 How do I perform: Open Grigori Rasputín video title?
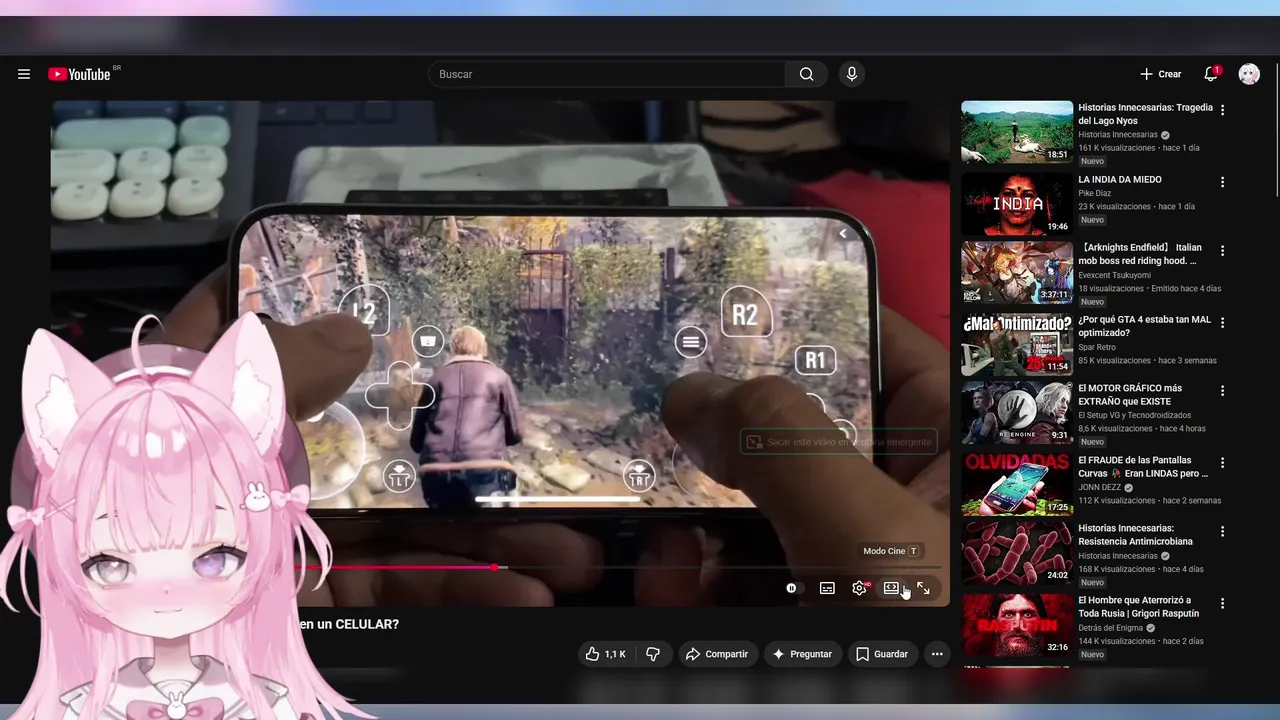(x=1138, y=607)
